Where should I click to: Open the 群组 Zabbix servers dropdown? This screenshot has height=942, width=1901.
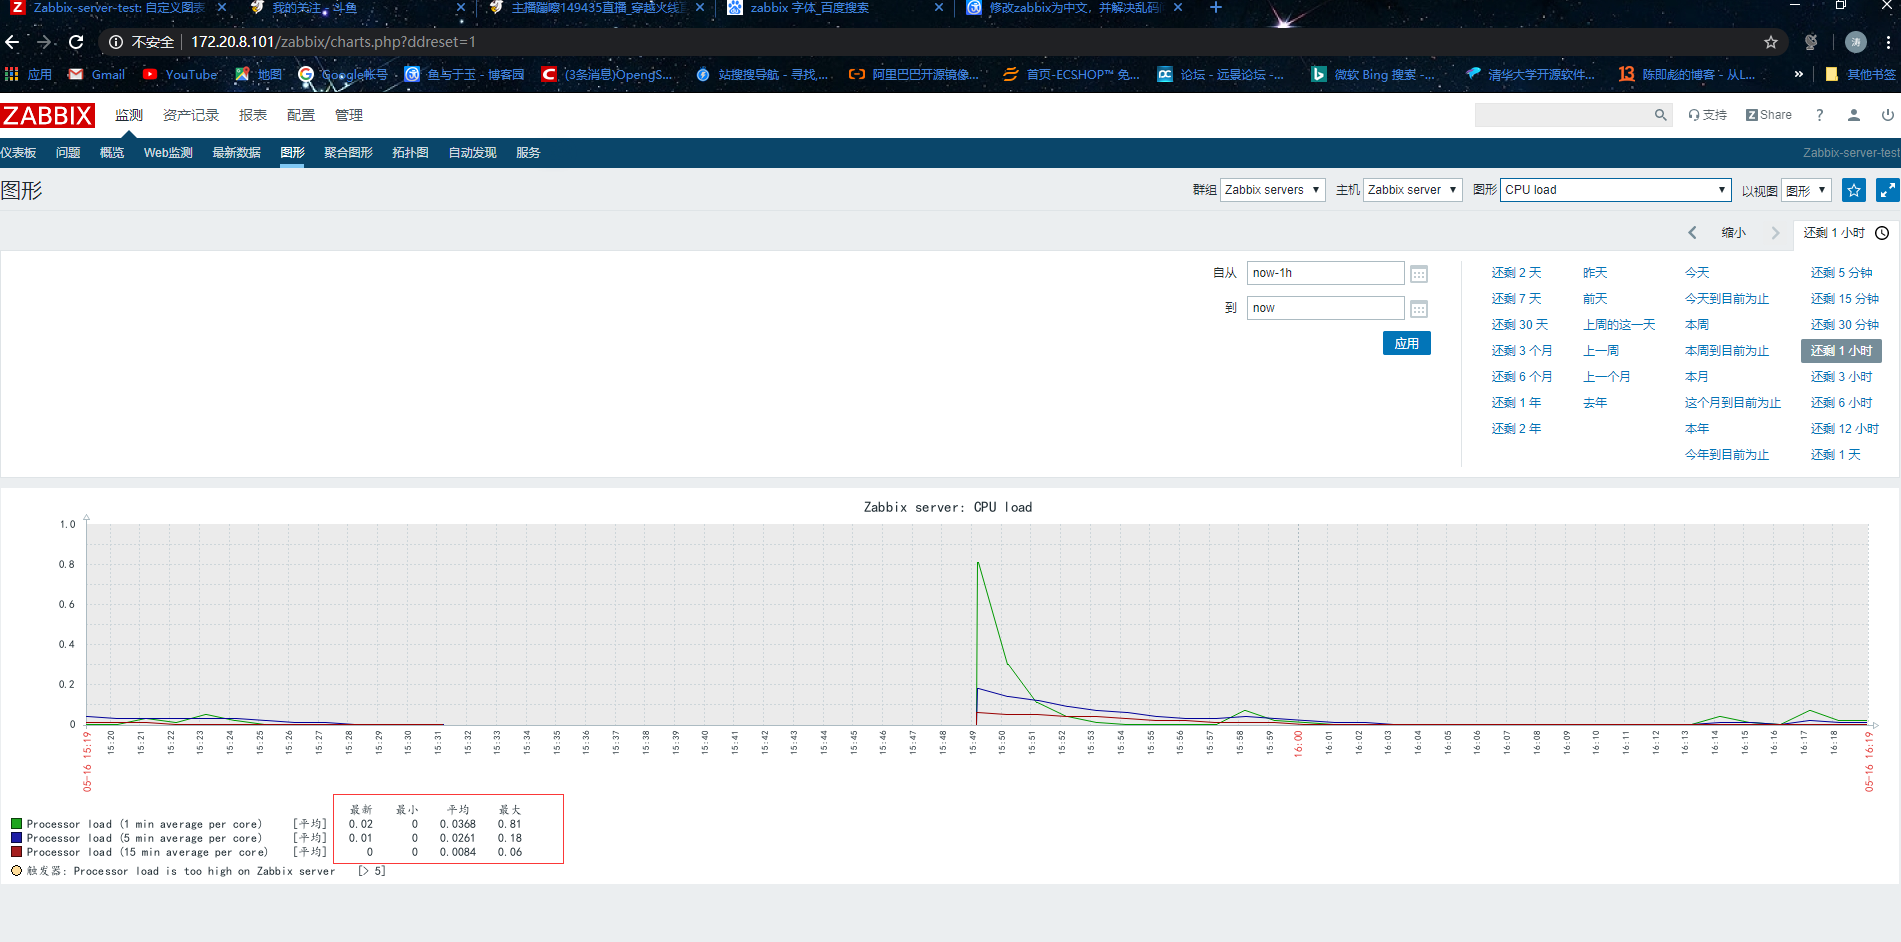tap(1273, 190)
